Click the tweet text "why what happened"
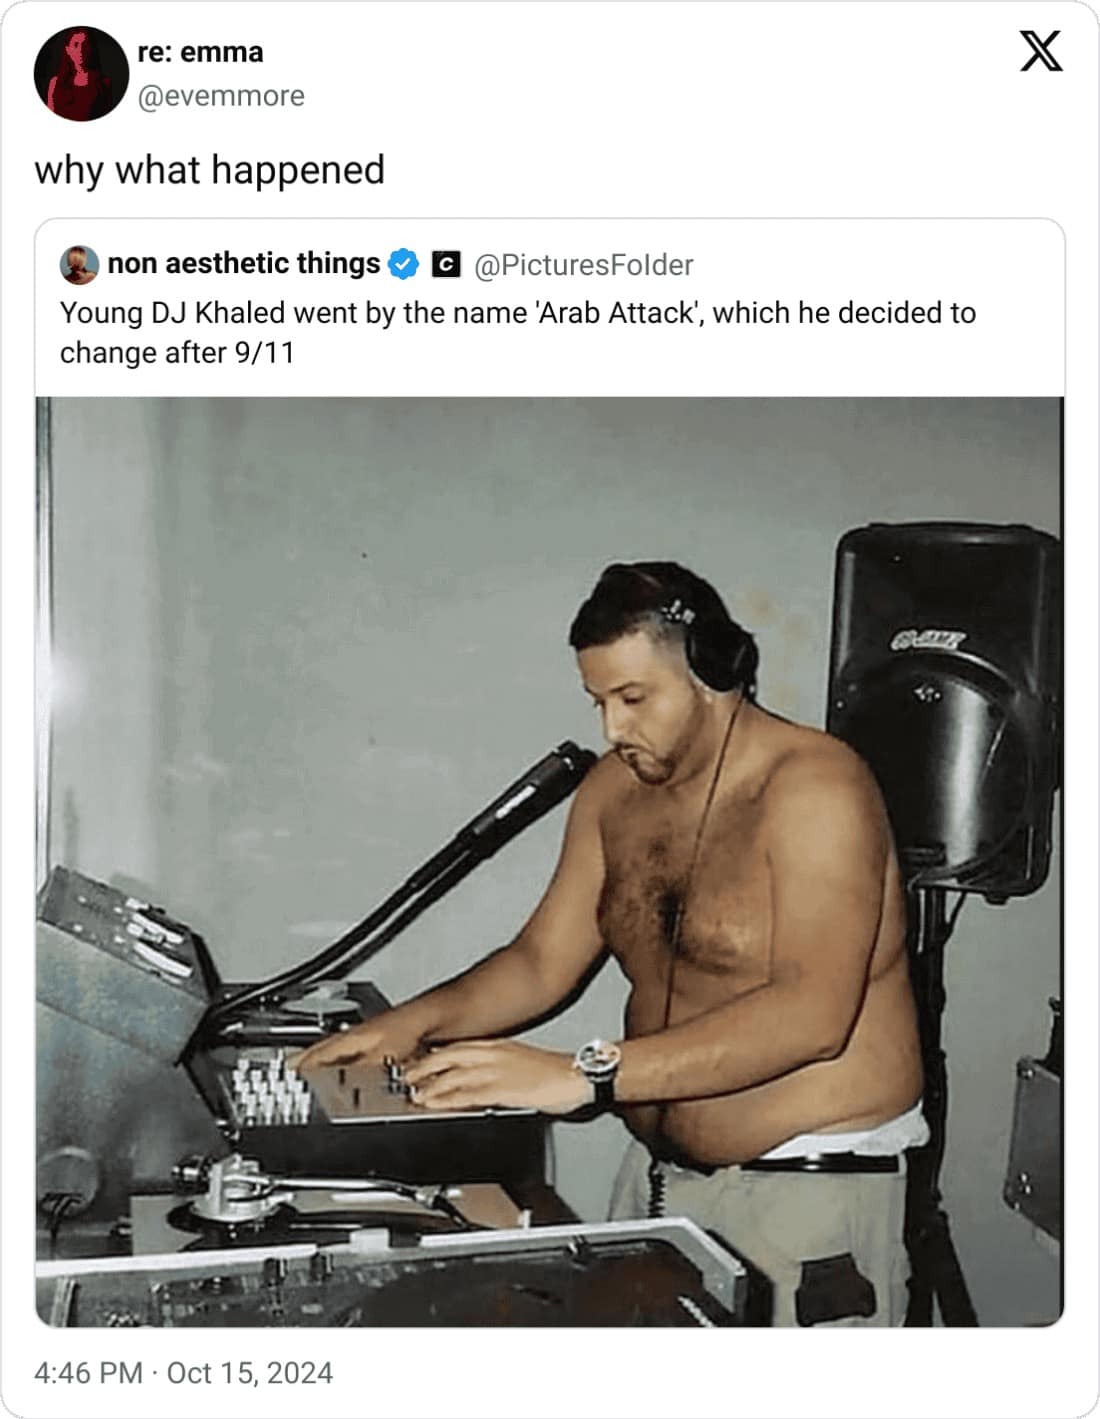The height and width of the screenshot is (1419, 1100). tap(209, 170)
